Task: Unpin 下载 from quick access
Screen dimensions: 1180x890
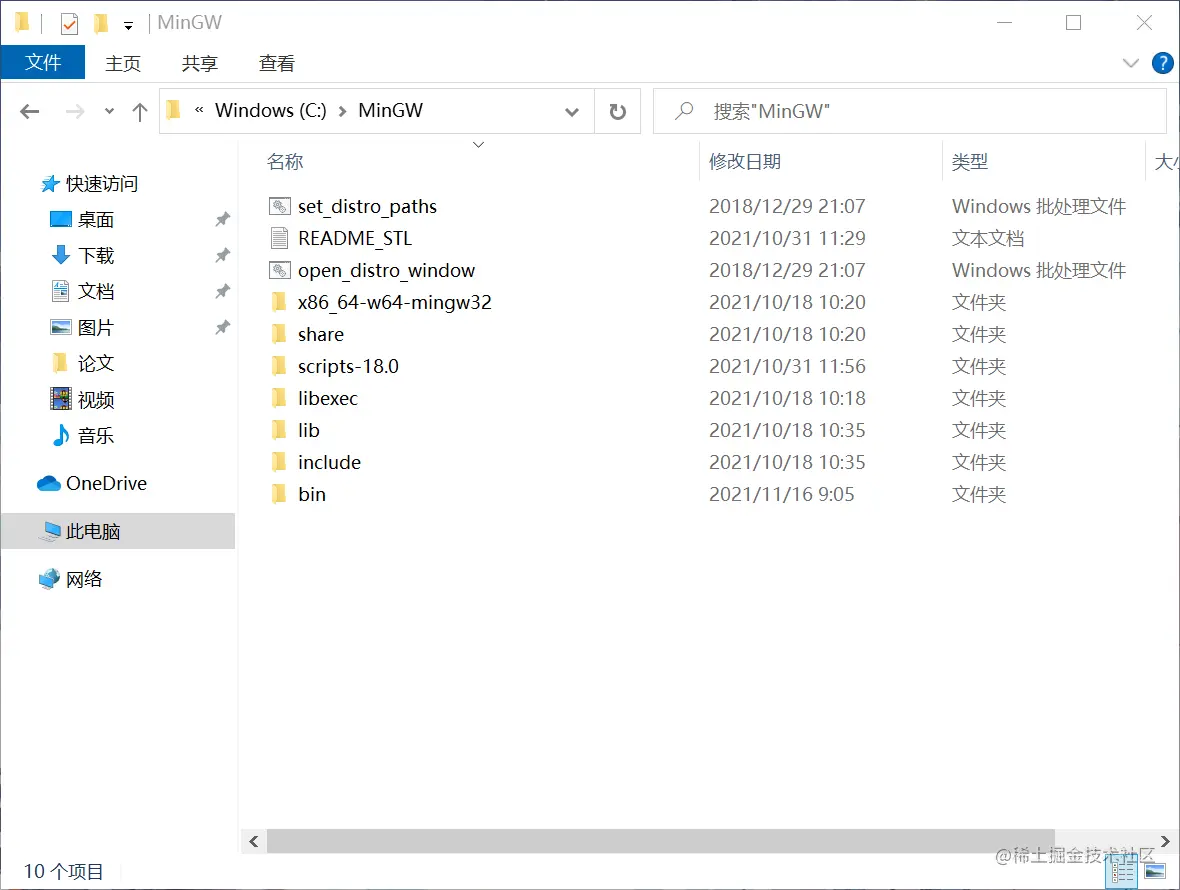Action: tap(222, 255)
